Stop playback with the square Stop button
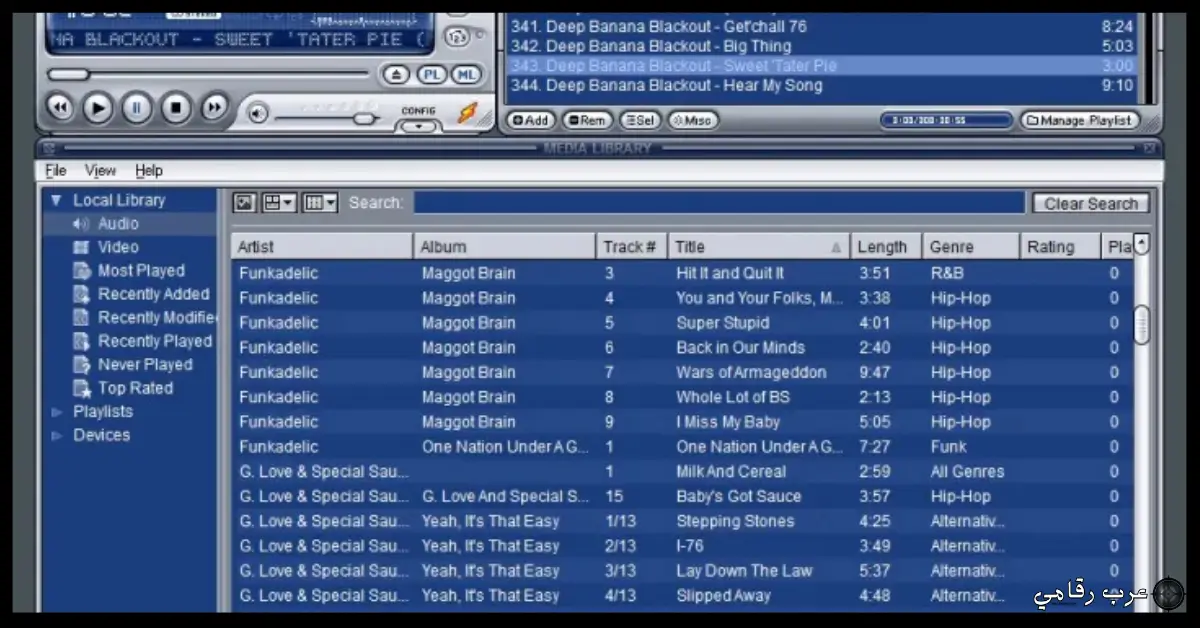Screen dimensions: 1200x628 176,107
